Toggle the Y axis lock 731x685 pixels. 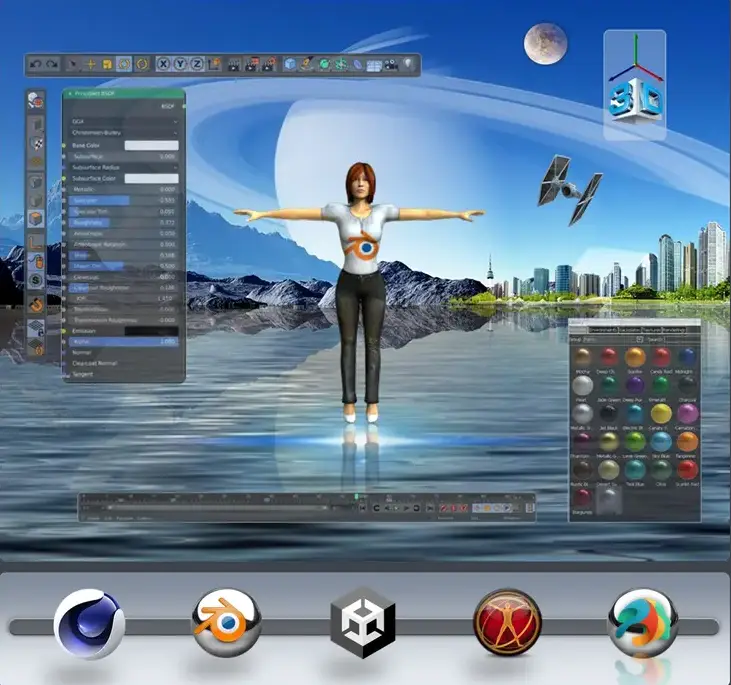coord(180,64)
